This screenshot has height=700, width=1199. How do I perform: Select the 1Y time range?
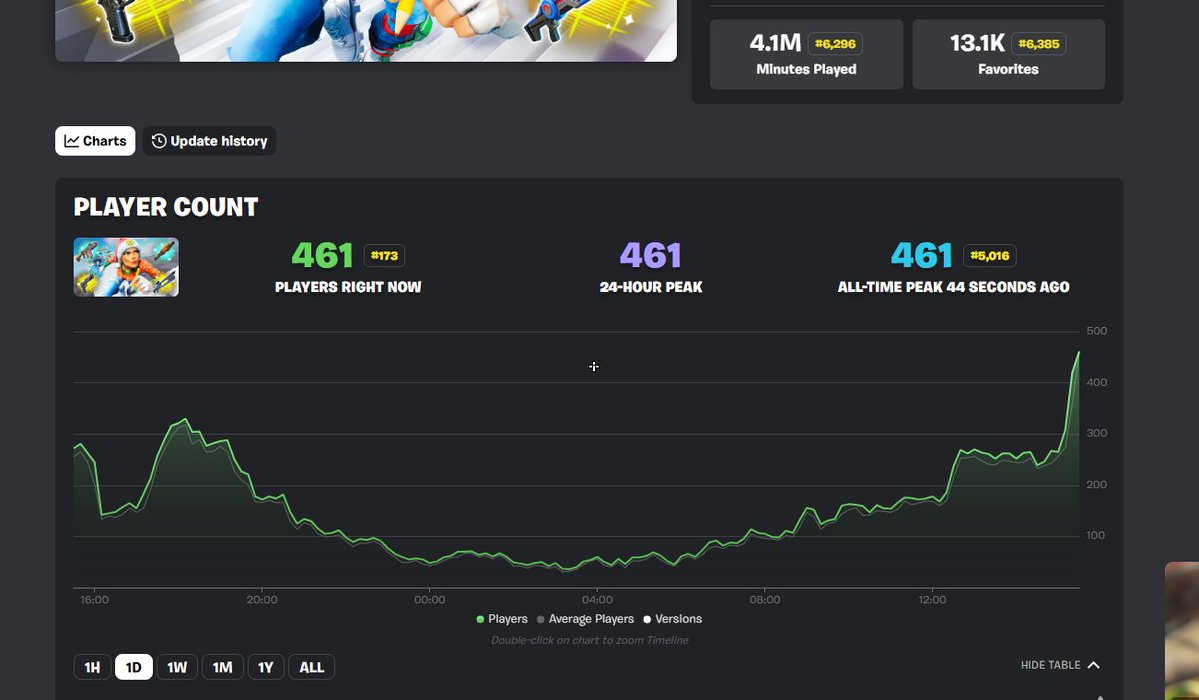click(x=265, y=667)
